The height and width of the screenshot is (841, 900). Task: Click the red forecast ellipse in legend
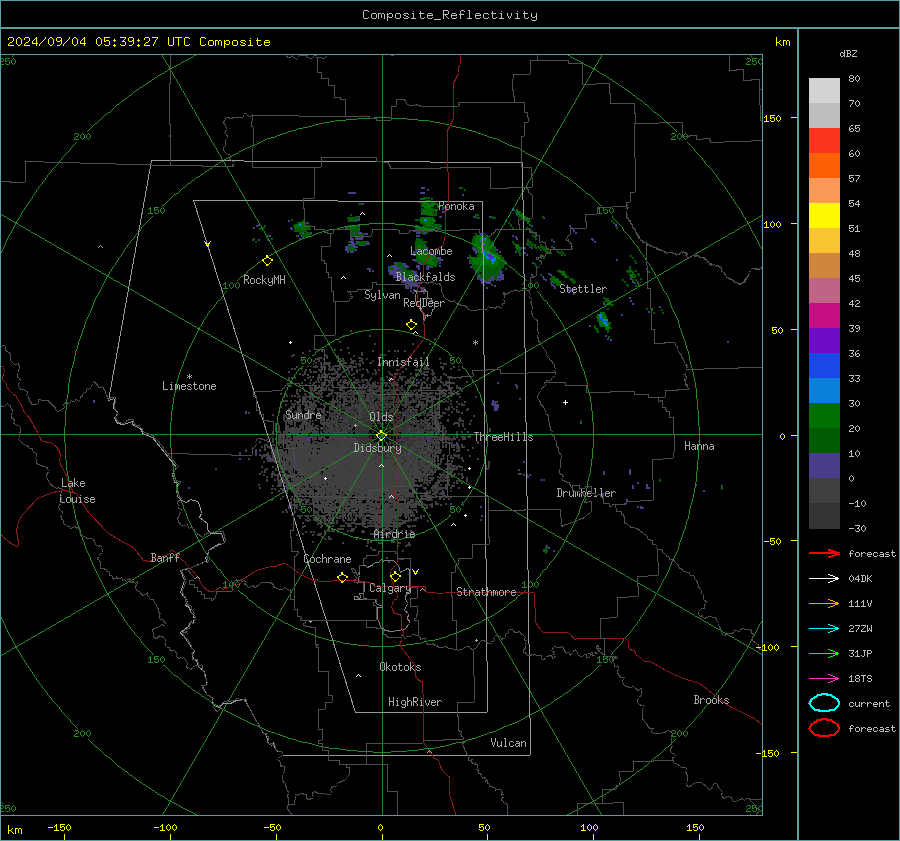824,728
